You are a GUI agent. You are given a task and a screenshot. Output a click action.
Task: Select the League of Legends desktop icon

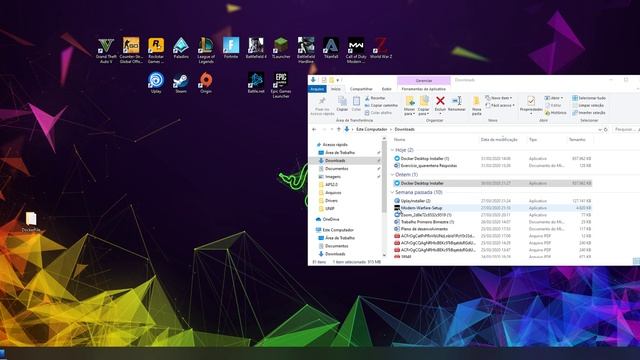point(206,50)
